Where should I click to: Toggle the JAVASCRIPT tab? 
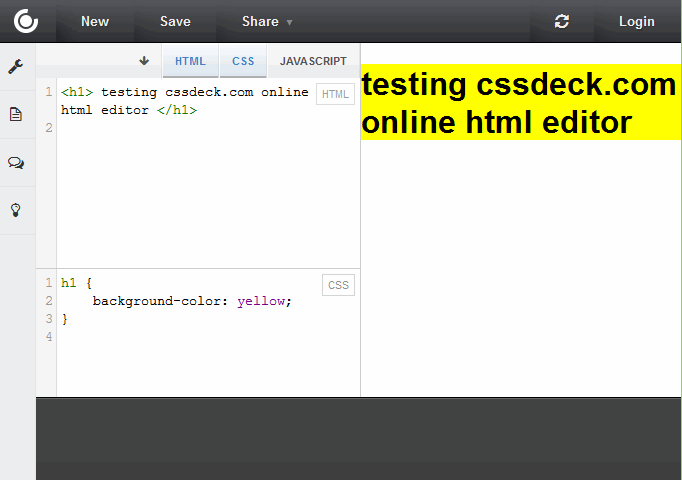pyautogui.click(x=313, y=61)
